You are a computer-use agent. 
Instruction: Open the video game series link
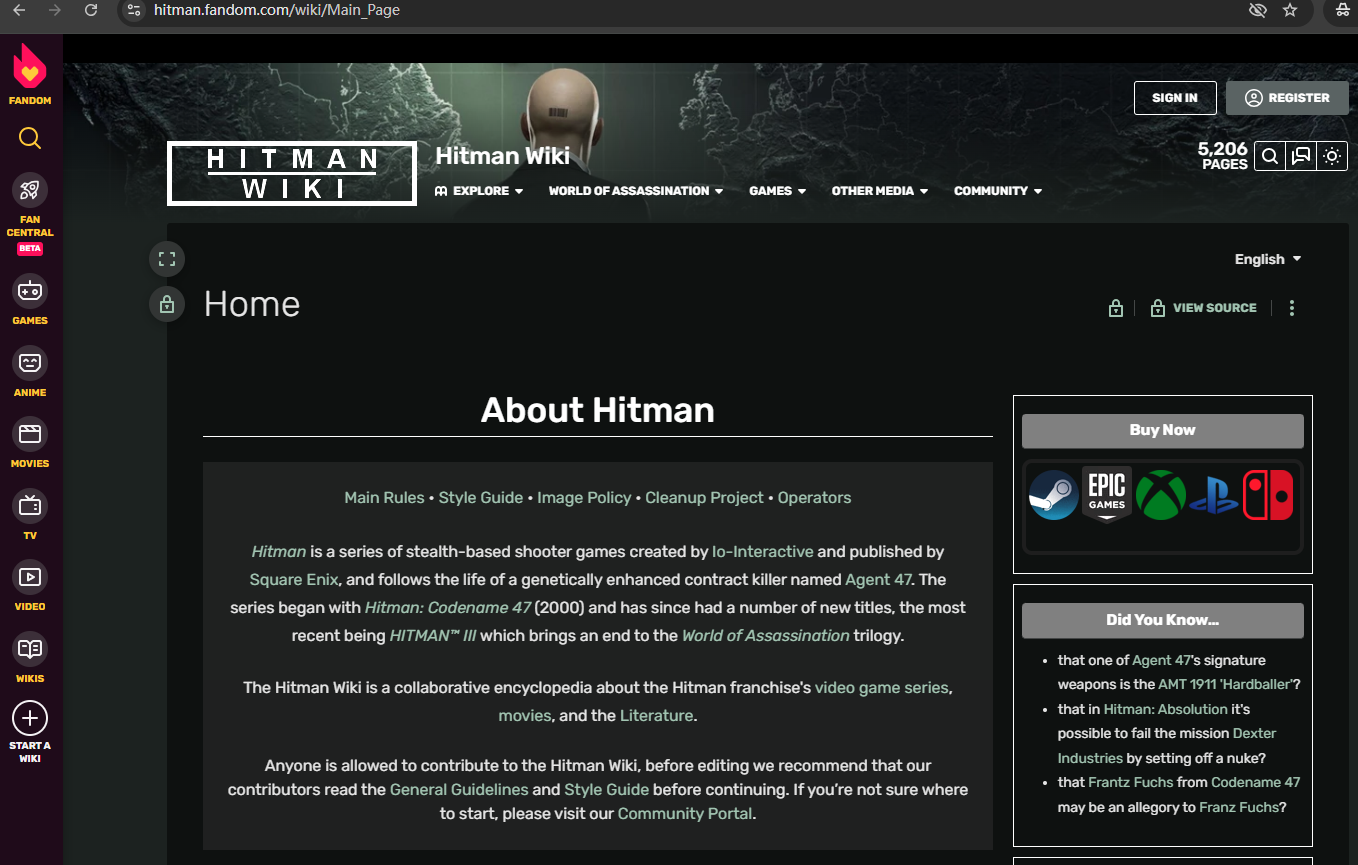tap(882, 687)
